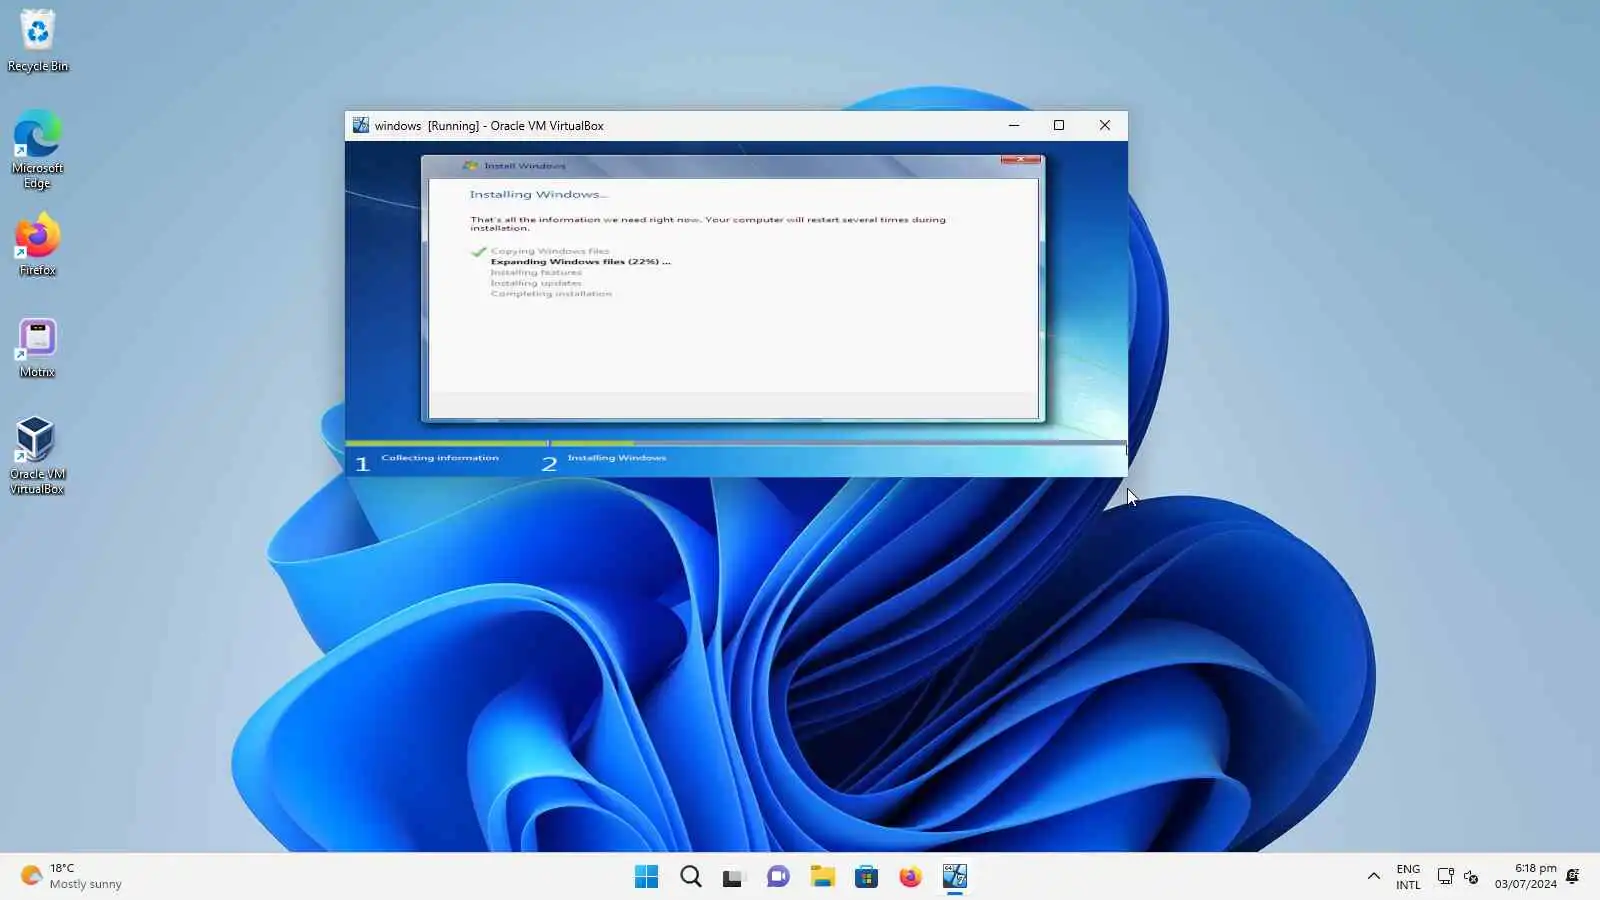This screenshot has height=900, width=1600.
Task: Open the Chat app from the taskbar
Action: click(x=778, y=877)
